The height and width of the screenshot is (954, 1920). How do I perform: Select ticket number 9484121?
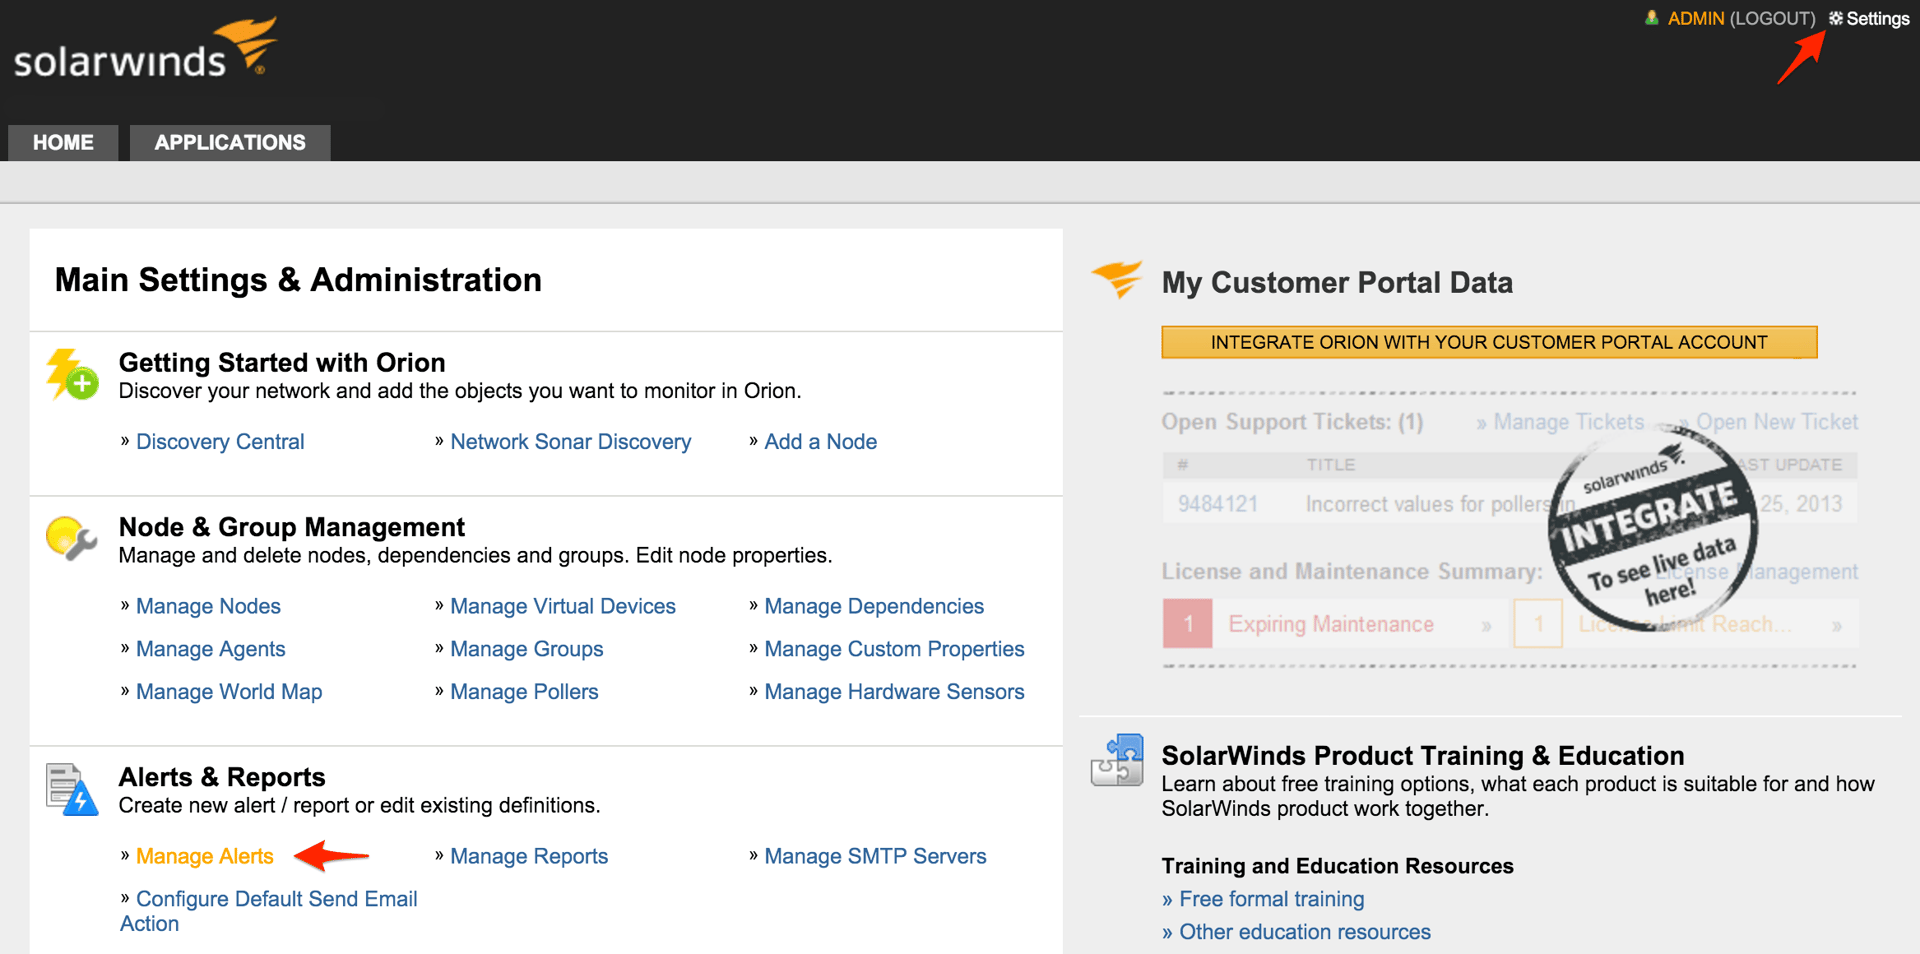[x=1217, y=504]
